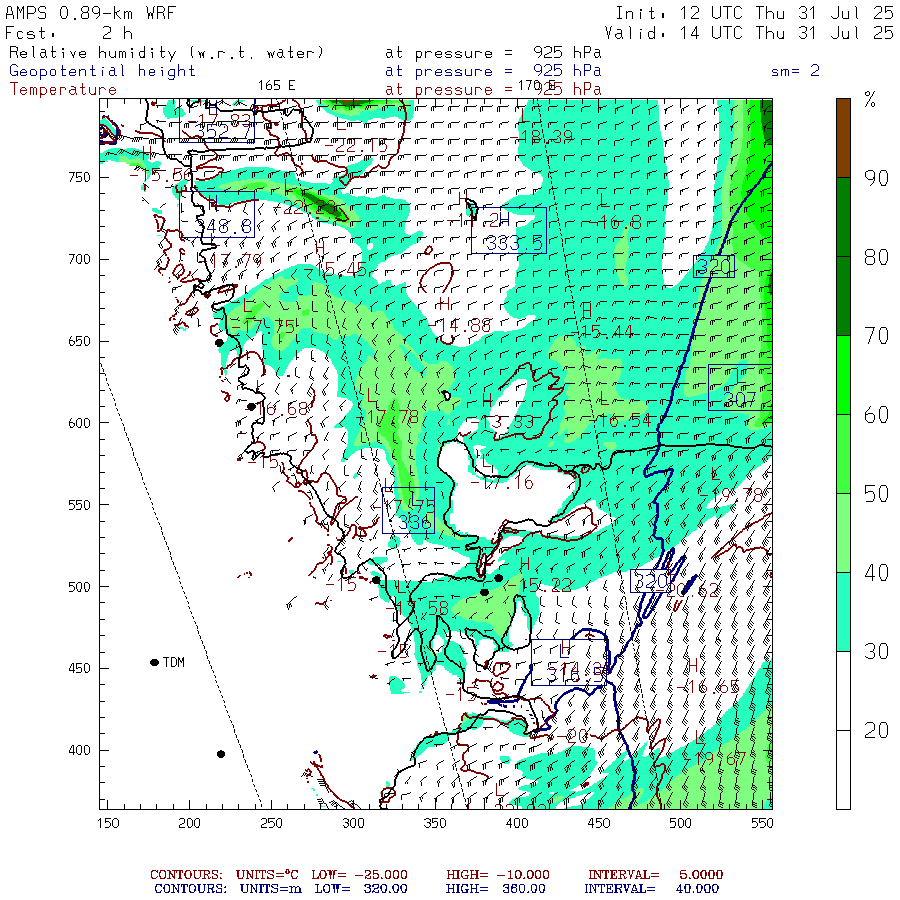Click the x-axis tick label 150
Viewport: 900px width, 900px height.
coord(108,823)
